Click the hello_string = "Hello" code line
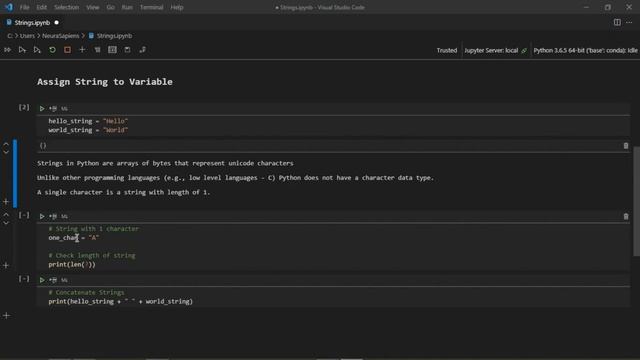 click(88, 121)
